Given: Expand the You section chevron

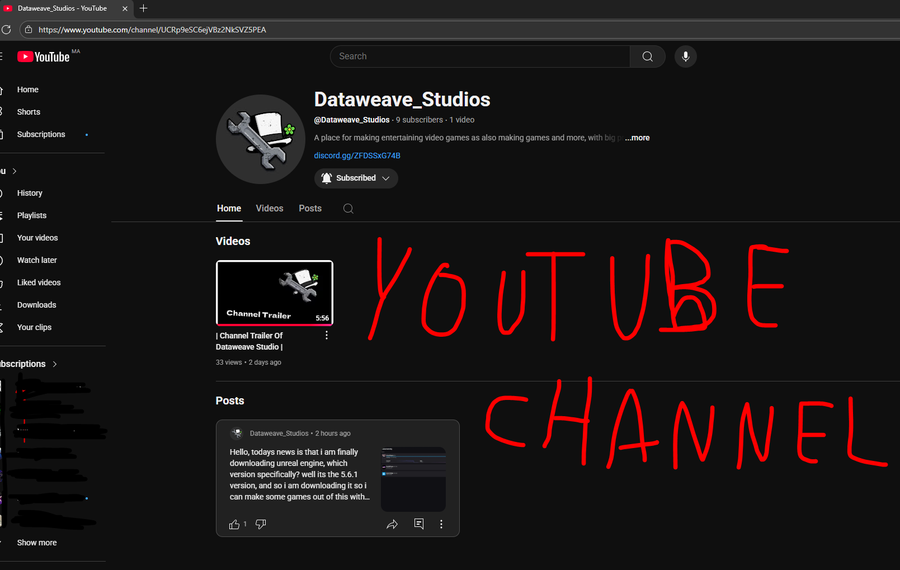Looking at the screenshot, I should point(14,171).
